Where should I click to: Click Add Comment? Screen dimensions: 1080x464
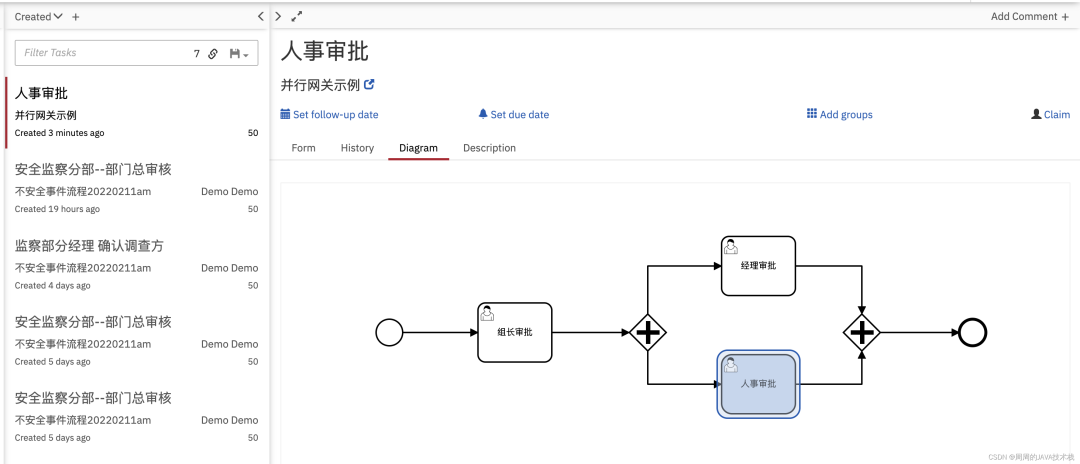[1030, 17]
